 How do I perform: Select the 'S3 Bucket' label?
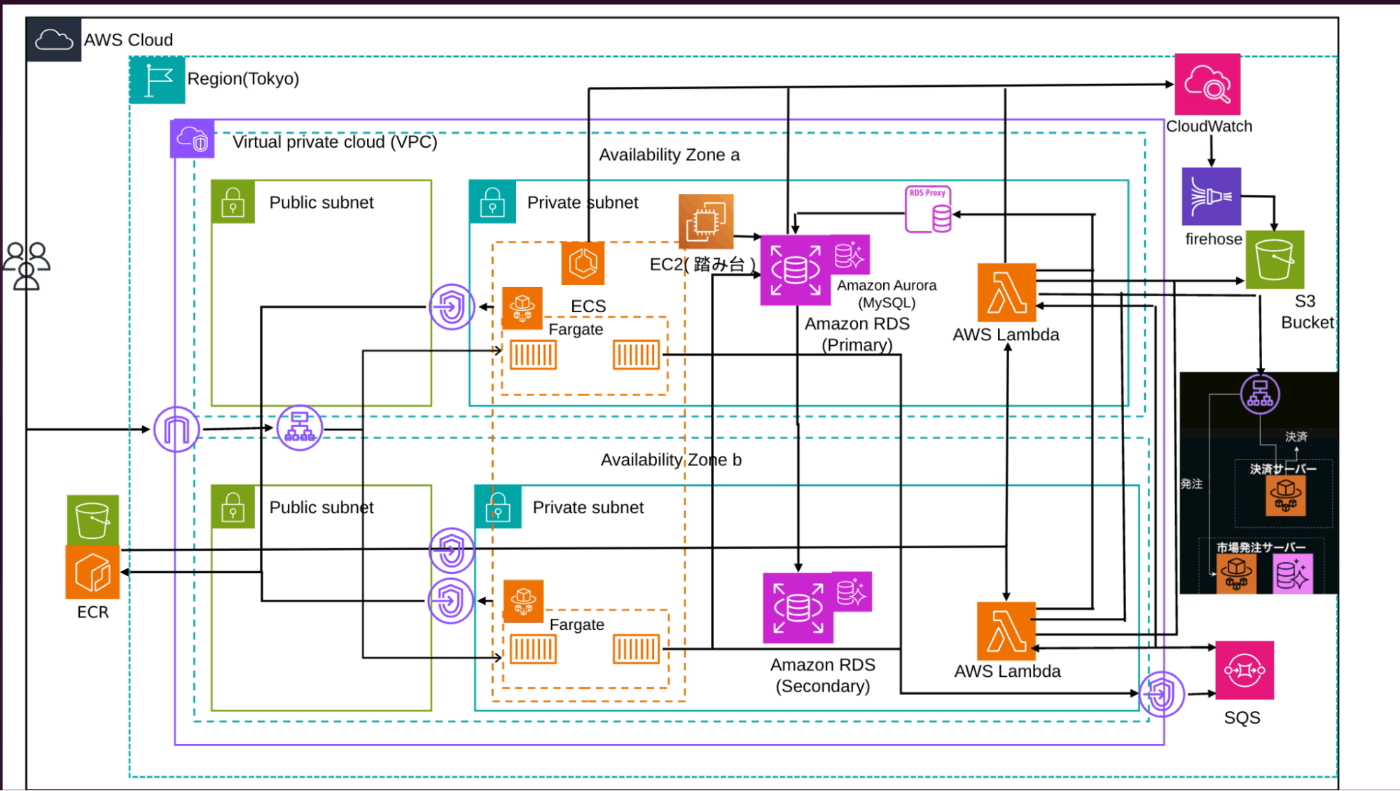[x=1307, y=313]
